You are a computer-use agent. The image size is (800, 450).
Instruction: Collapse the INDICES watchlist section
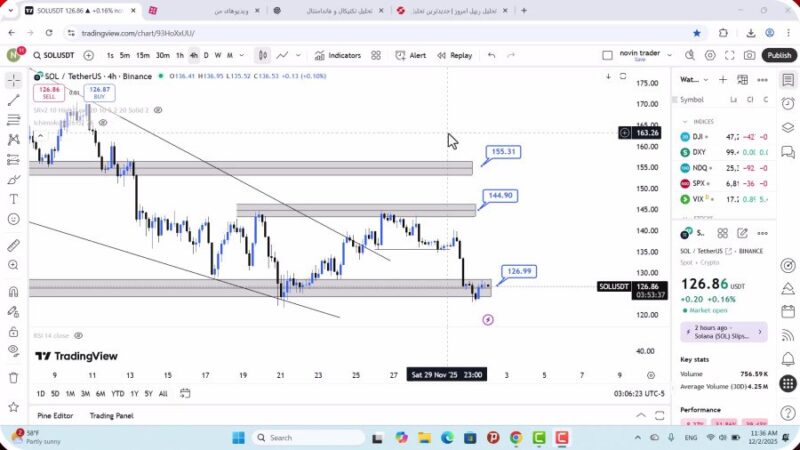[x=685, y=121]
